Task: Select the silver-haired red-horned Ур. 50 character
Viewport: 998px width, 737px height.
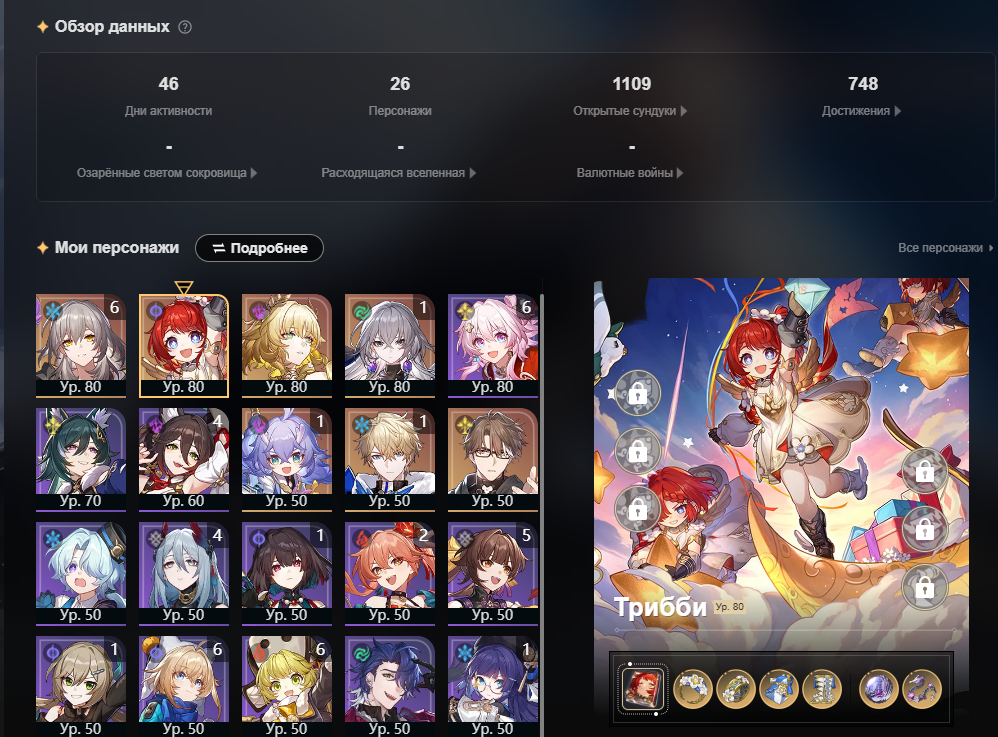Action: click(x=184, y=573)
